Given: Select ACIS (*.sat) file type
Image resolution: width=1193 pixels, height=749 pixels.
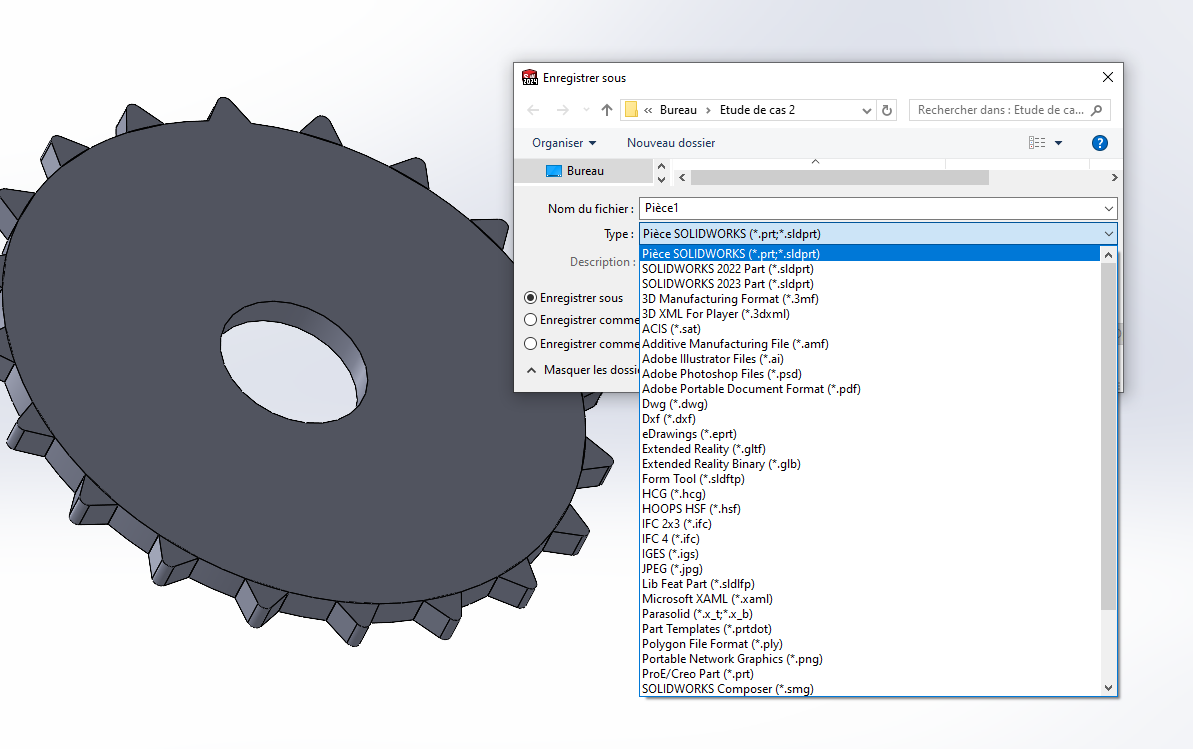Looking at the screenshot, I should (x=870, y=329).
